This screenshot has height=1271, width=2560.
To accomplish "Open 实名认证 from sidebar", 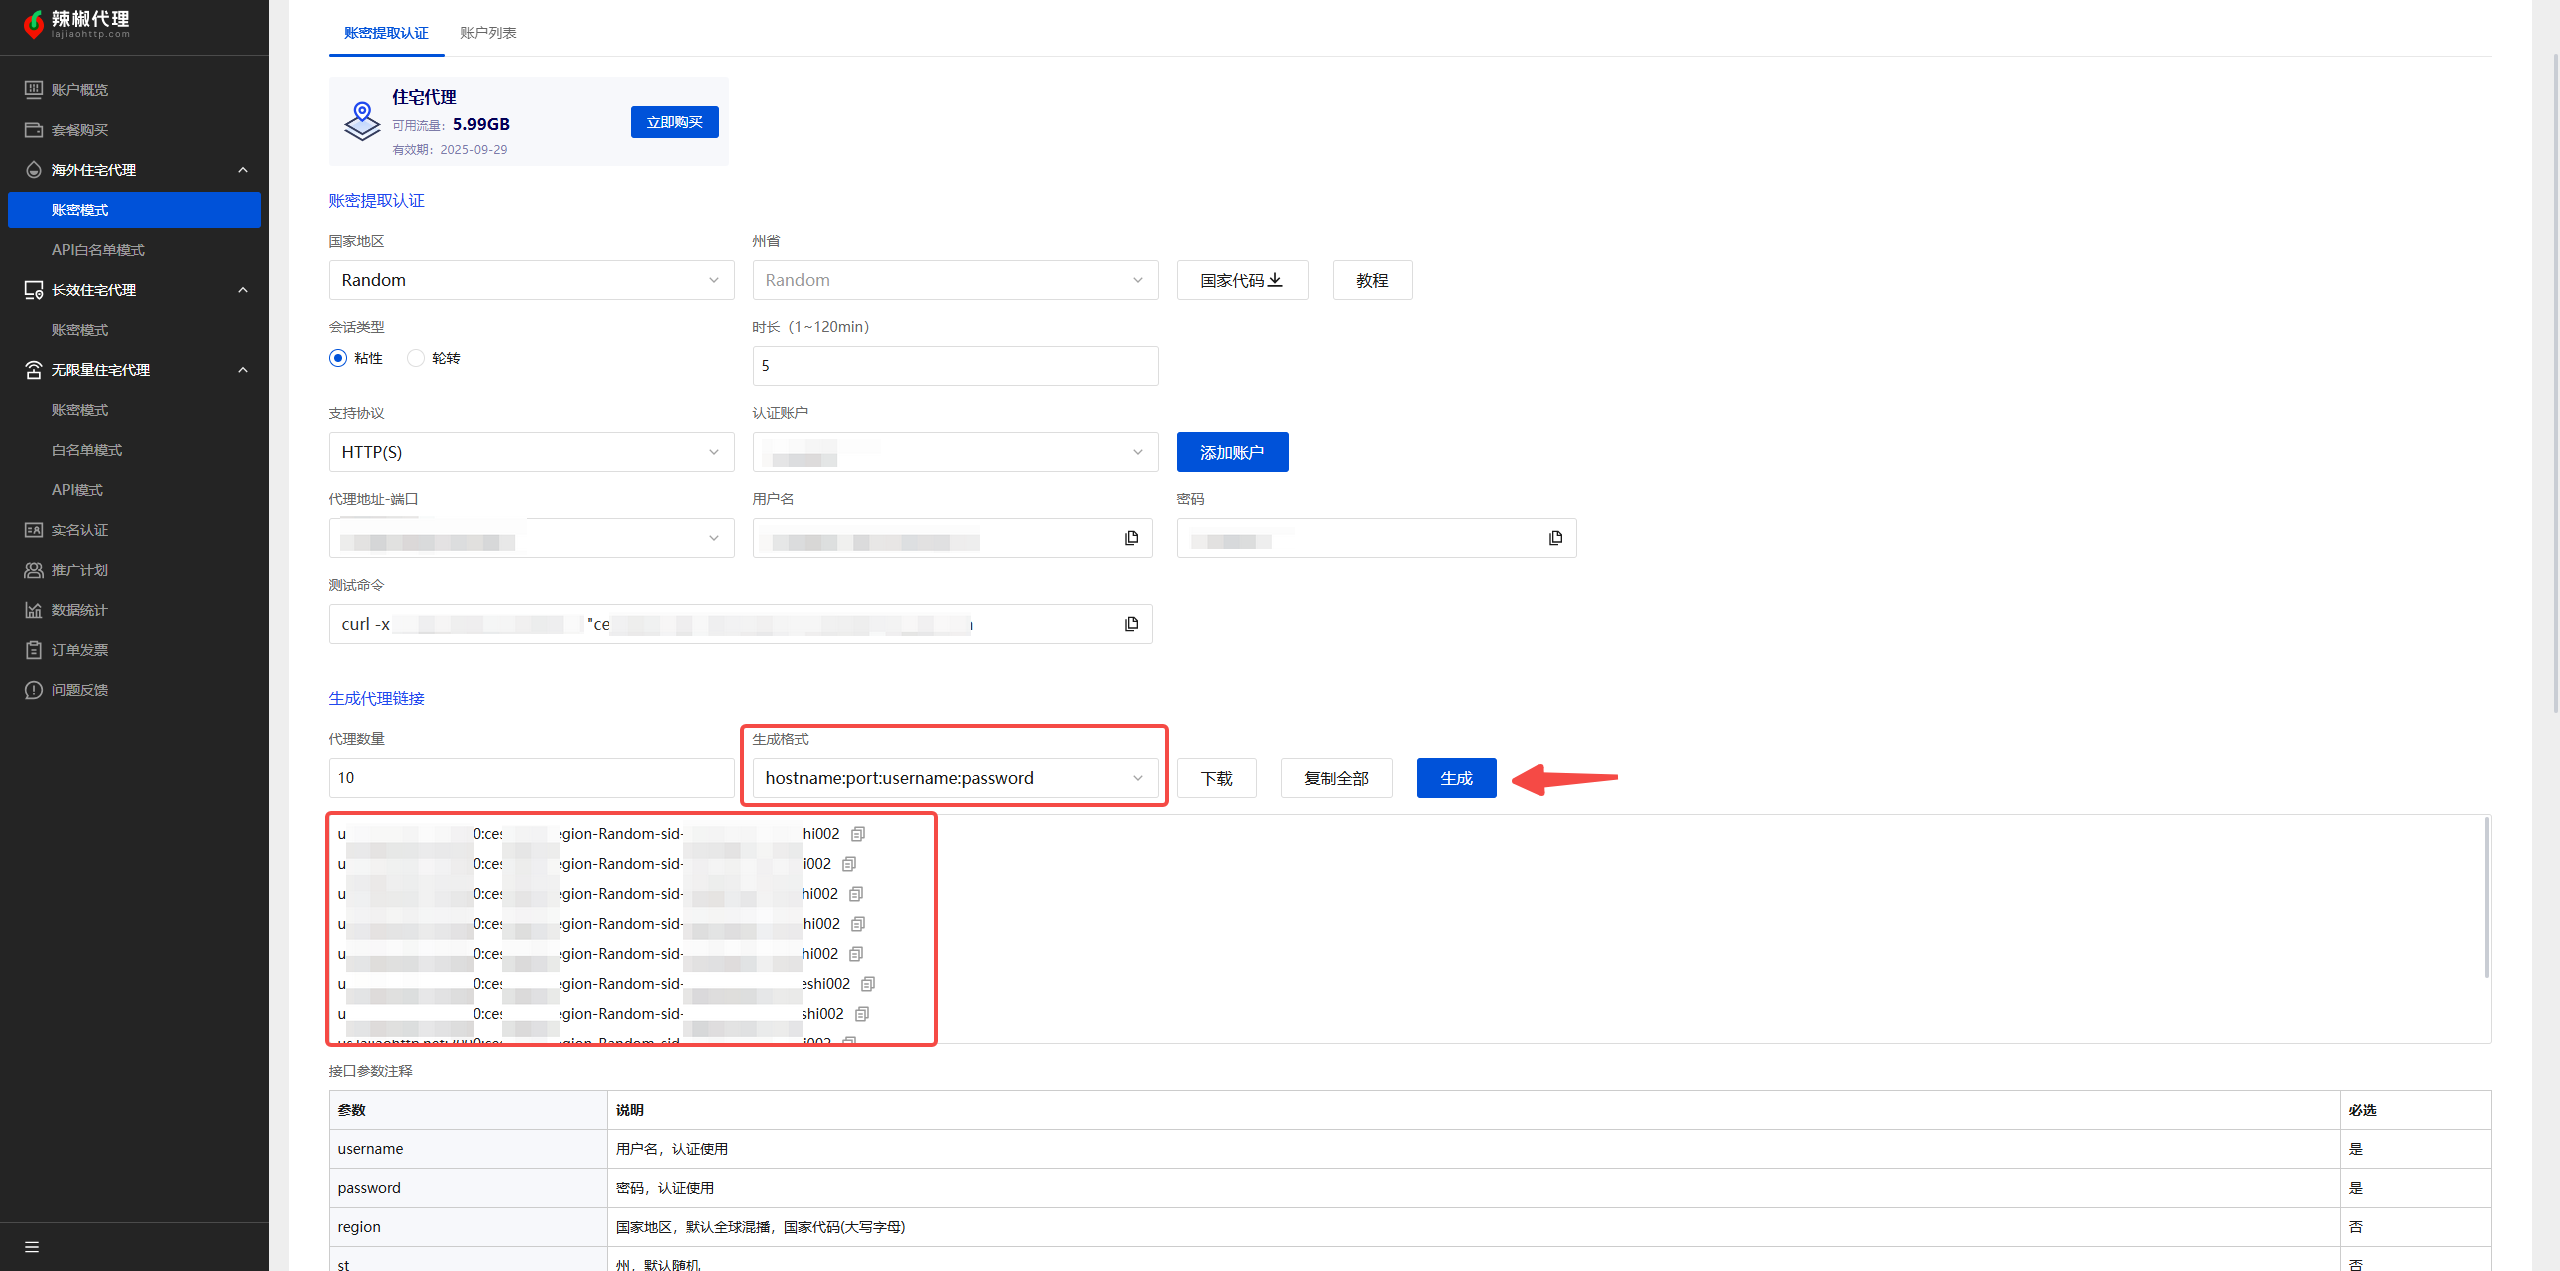I will (79, 530).
